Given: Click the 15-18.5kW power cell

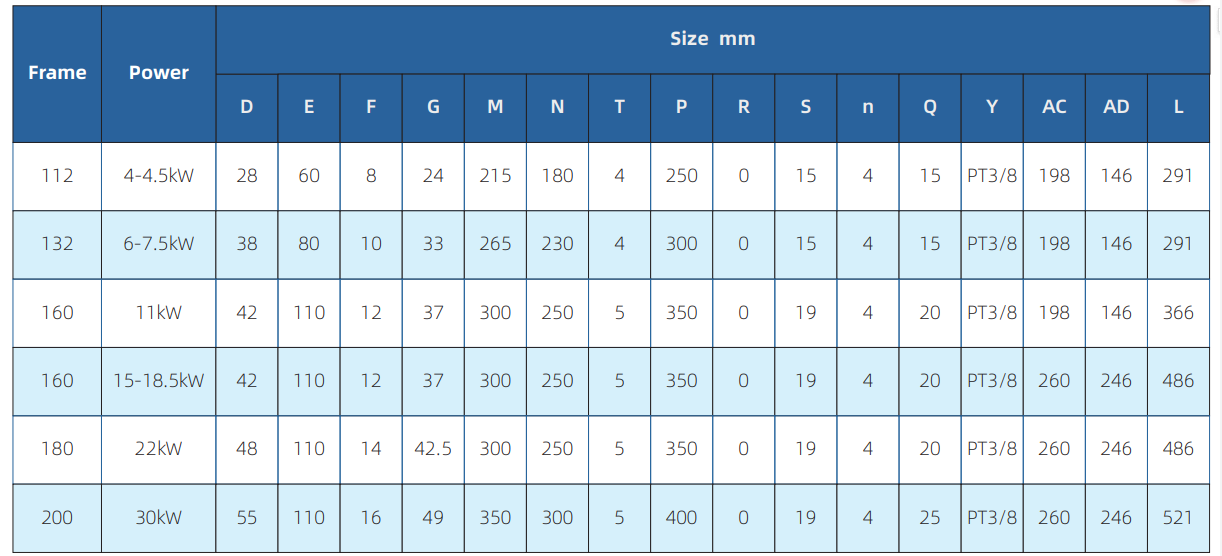Looking at the screenshot, I should coord(159,381).
